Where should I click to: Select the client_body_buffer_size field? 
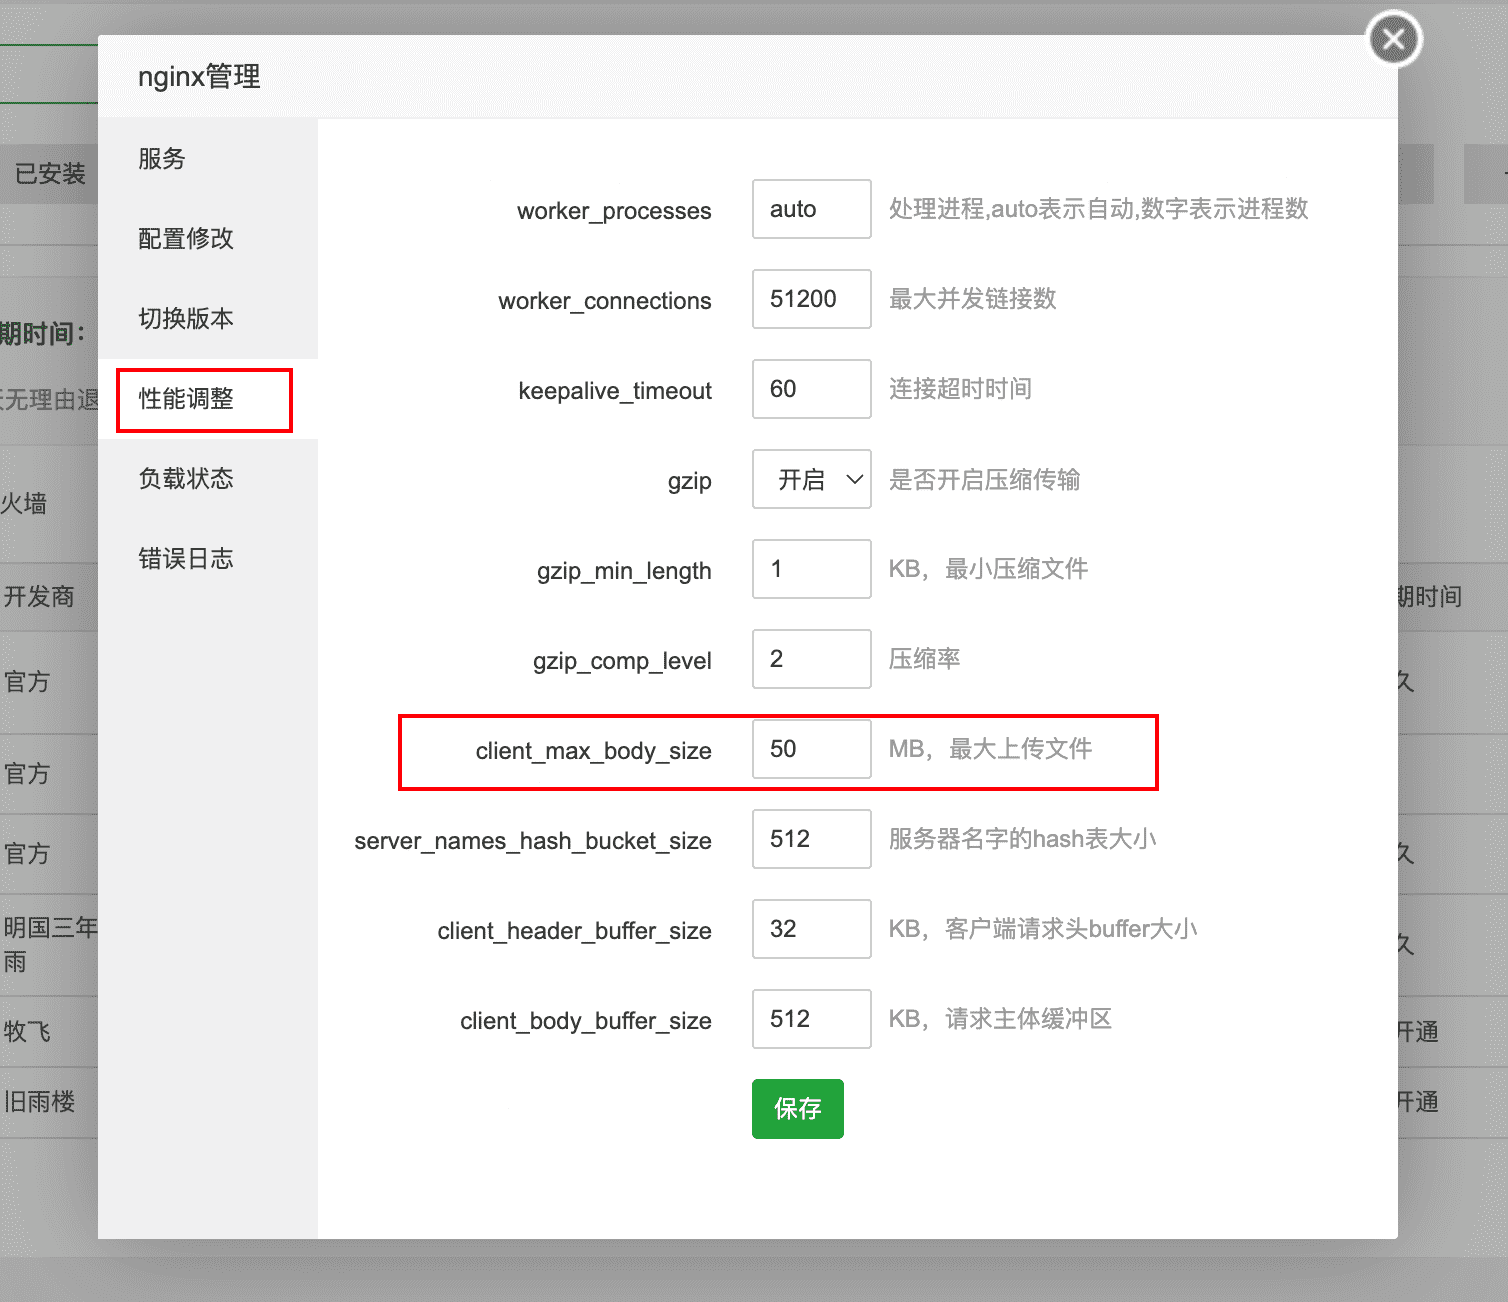point(811,1019)
